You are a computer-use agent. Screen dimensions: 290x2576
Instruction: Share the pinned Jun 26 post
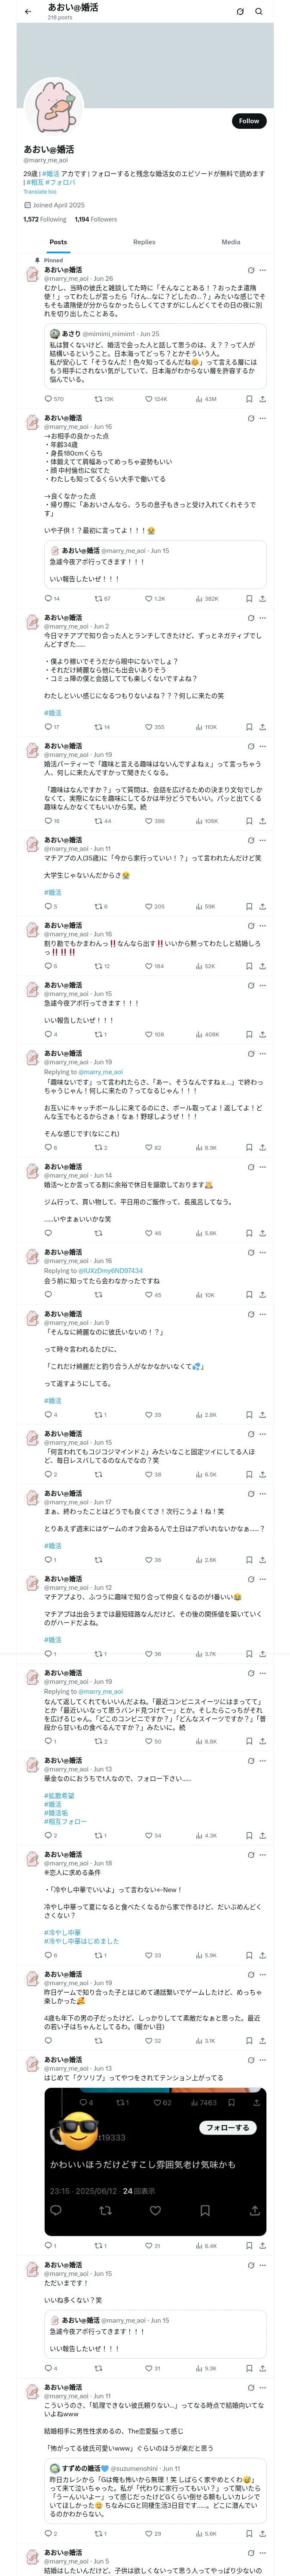262,399
